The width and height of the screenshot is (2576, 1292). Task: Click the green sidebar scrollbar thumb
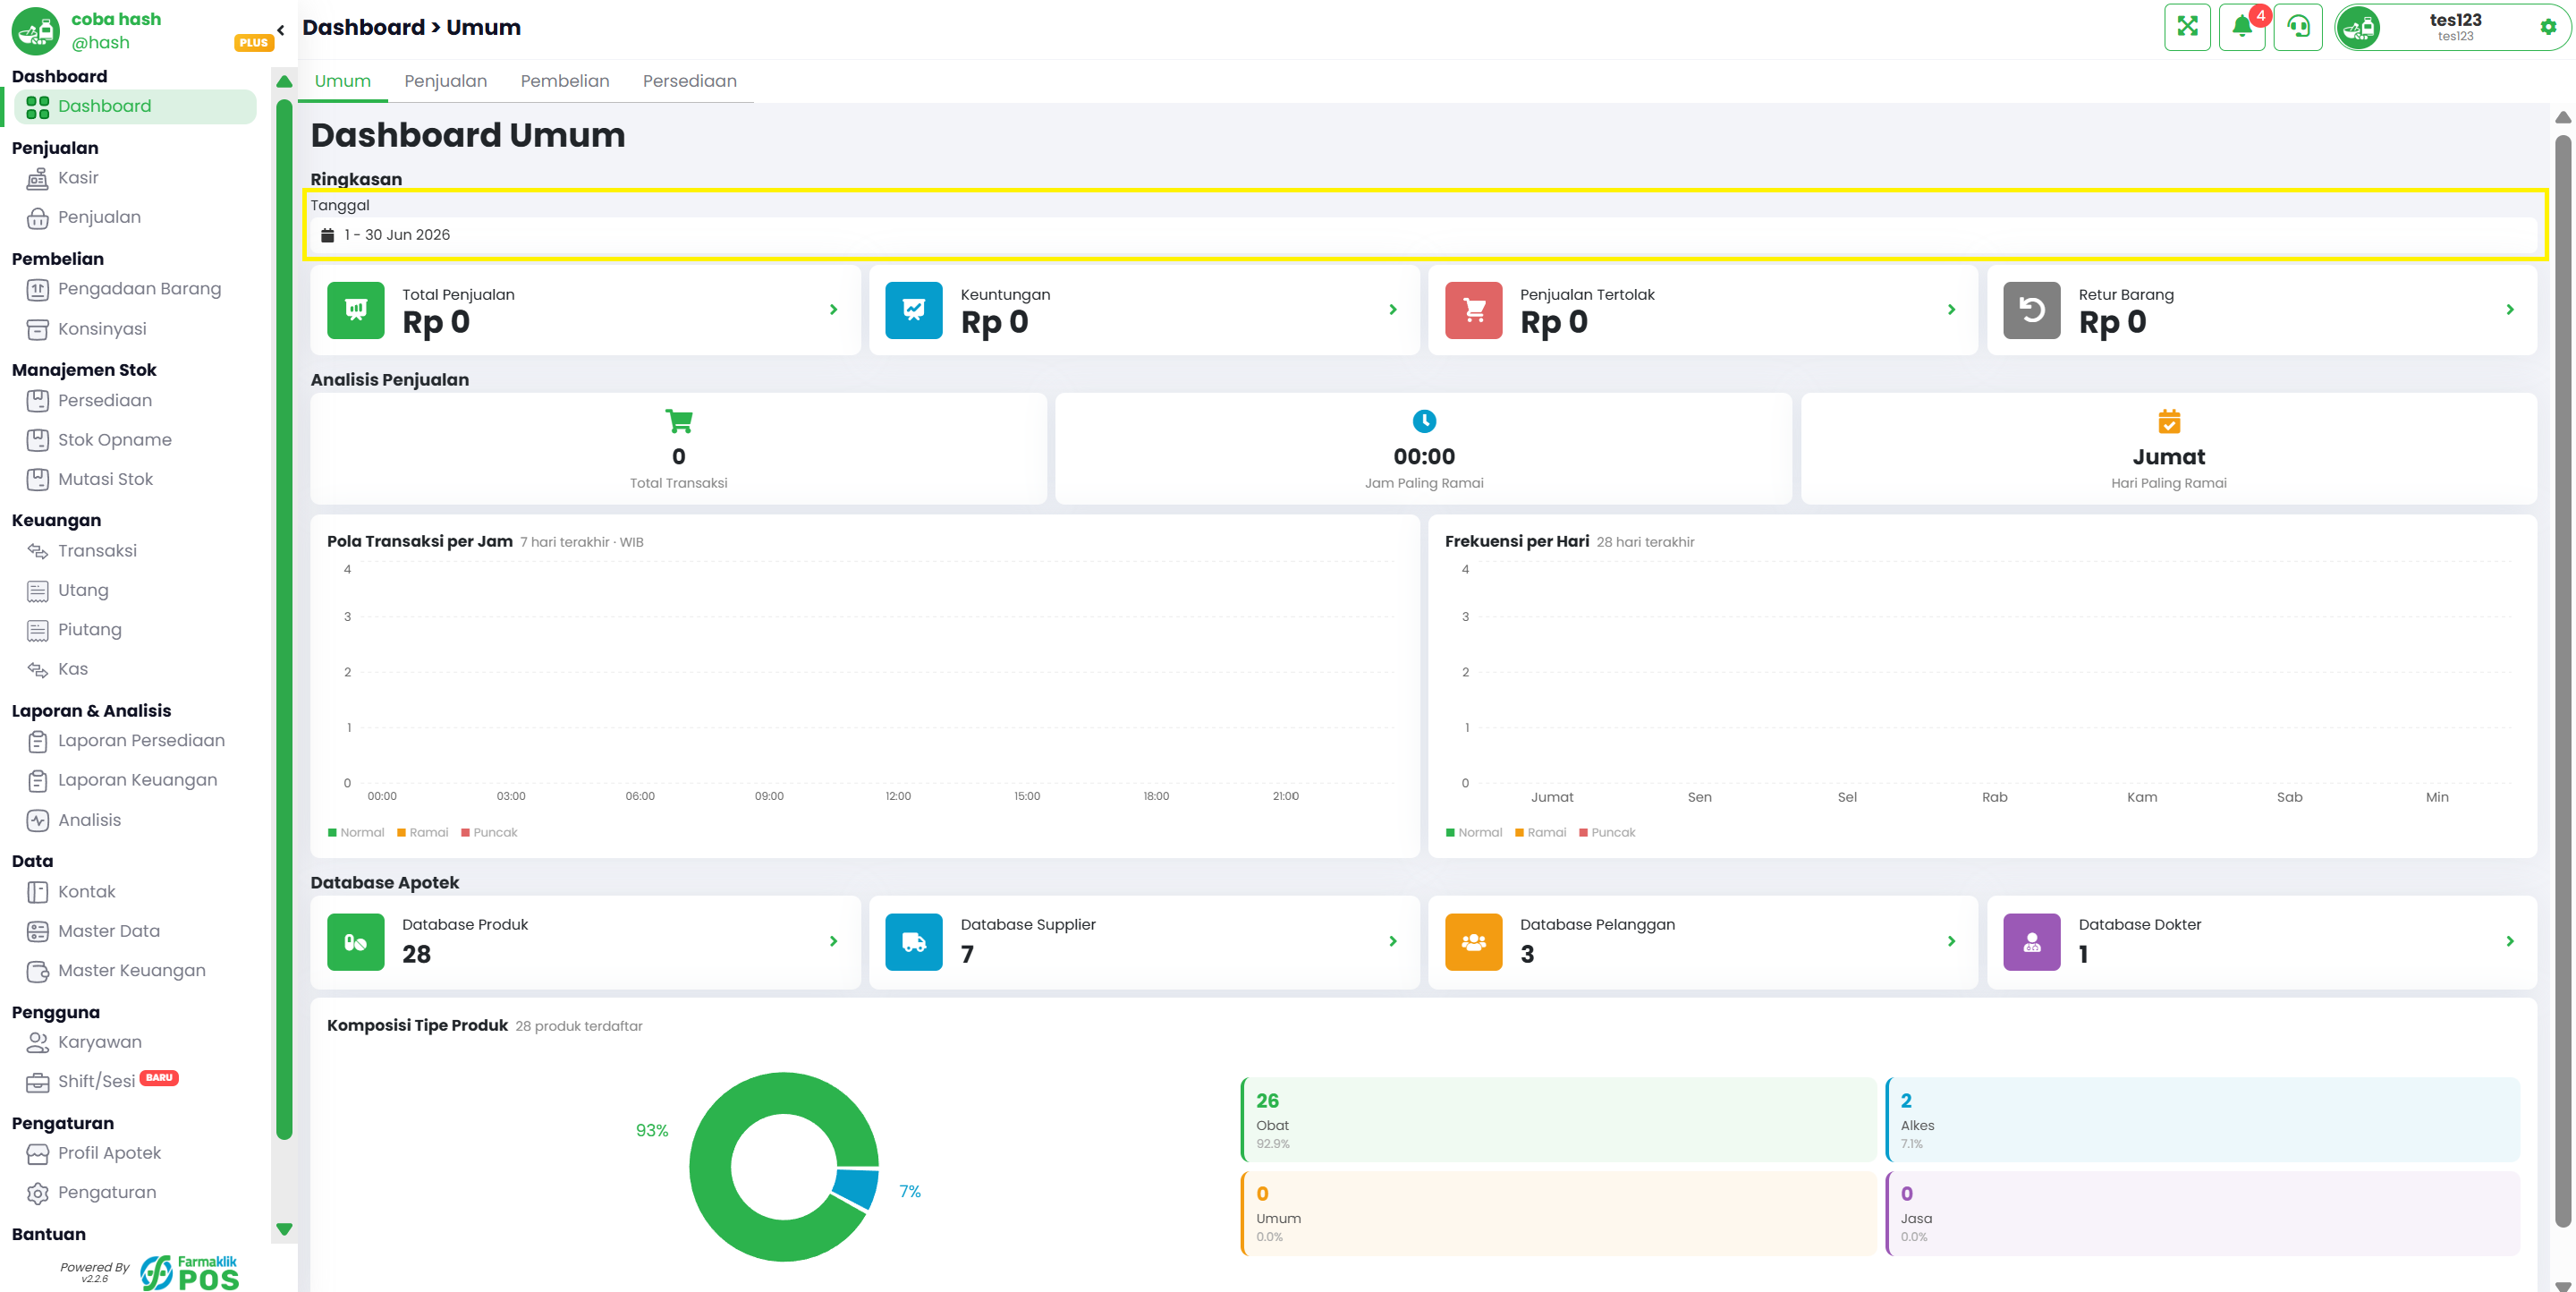[284, 620]
